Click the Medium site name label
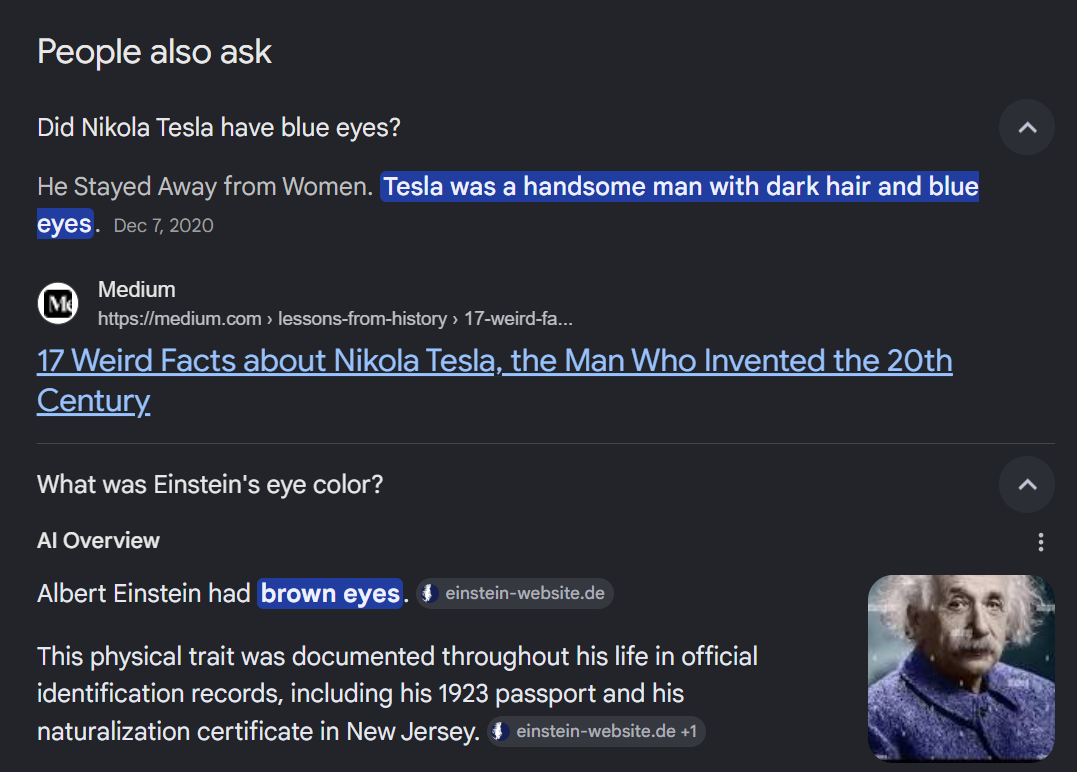This screenshot has width=1077, height=772. (137, 290)
